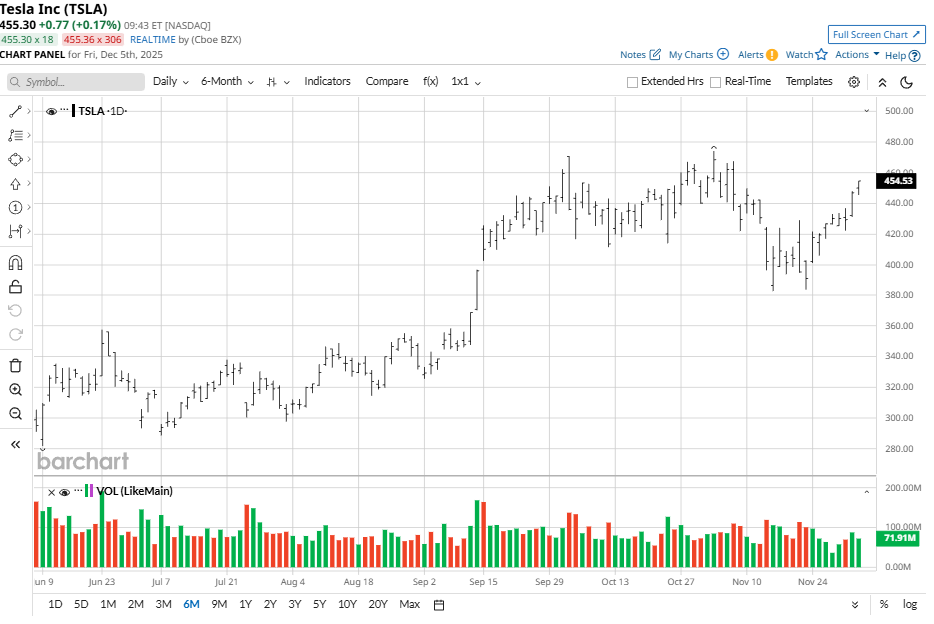Zoom out with the magnifier minus icon
The image size is (934, 624).
15,414
